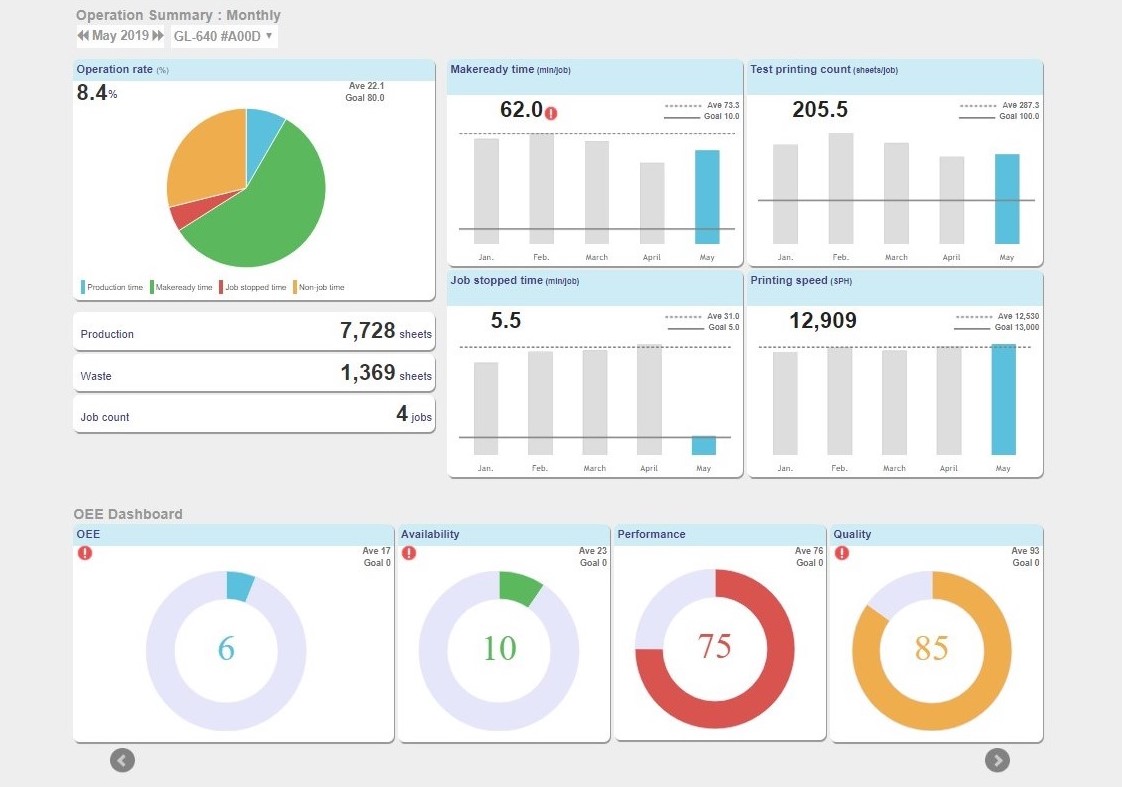This screenshot has width=1122, height=787.
Task: Click the 62.0 makeready time value
Action: (x=522, y=109)
